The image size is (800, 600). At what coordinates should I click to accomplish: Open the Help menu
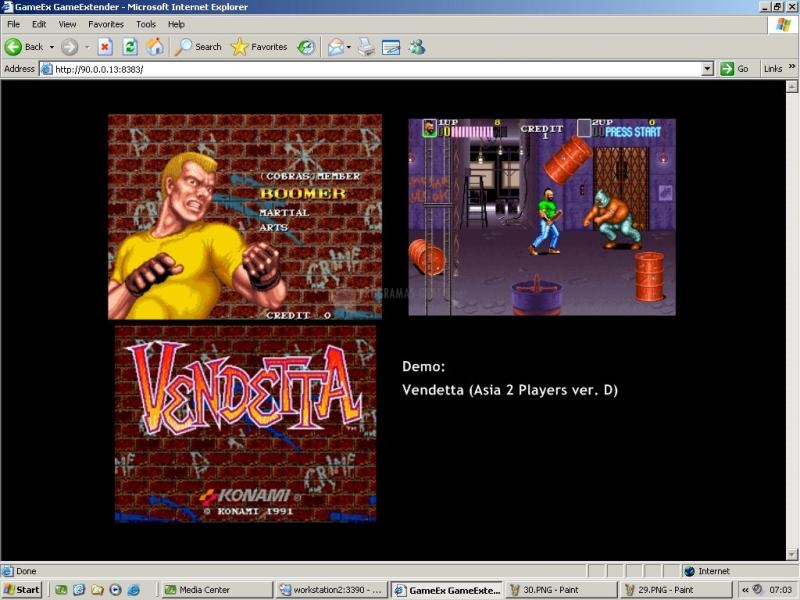click(176, 24)
